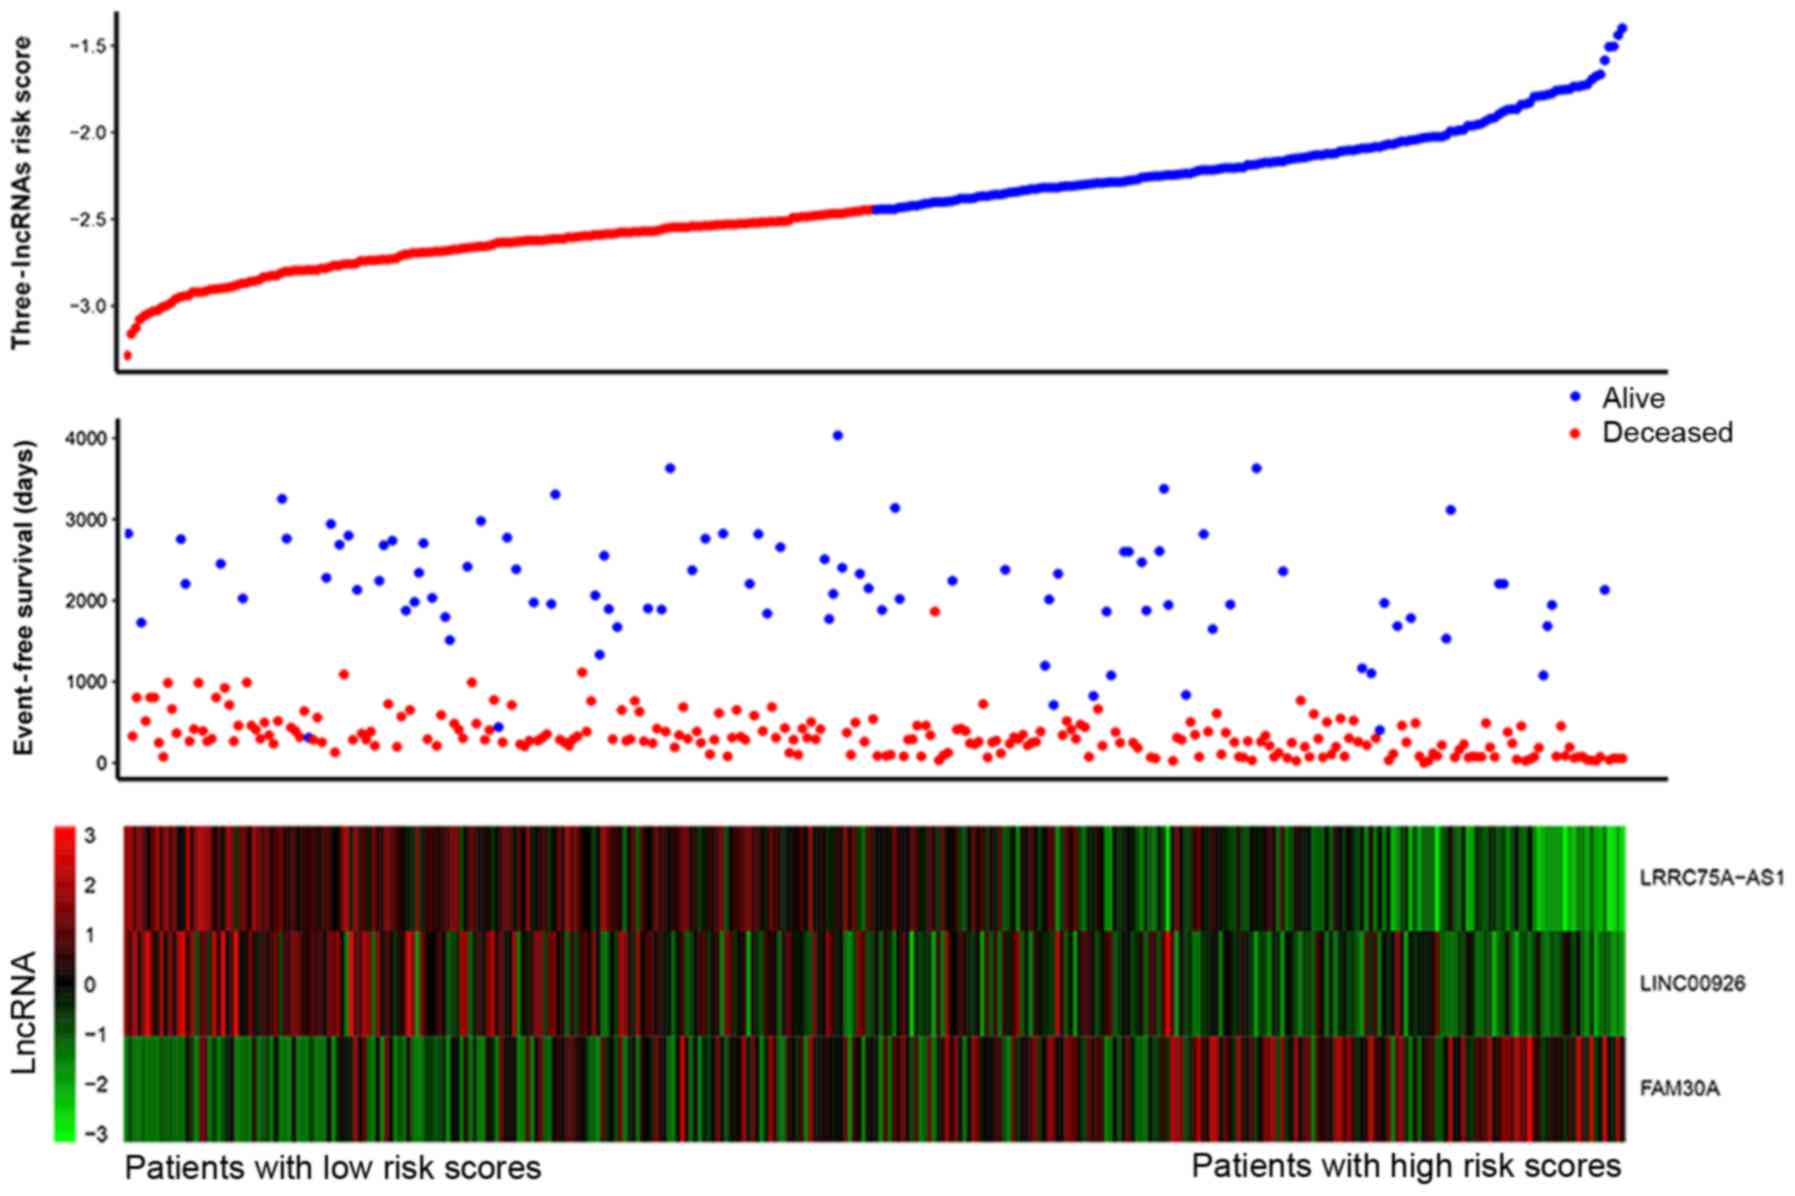1795x1196 pixels.
Task: Click the 'Deceased' legend text
Action: pos(1667,433)
